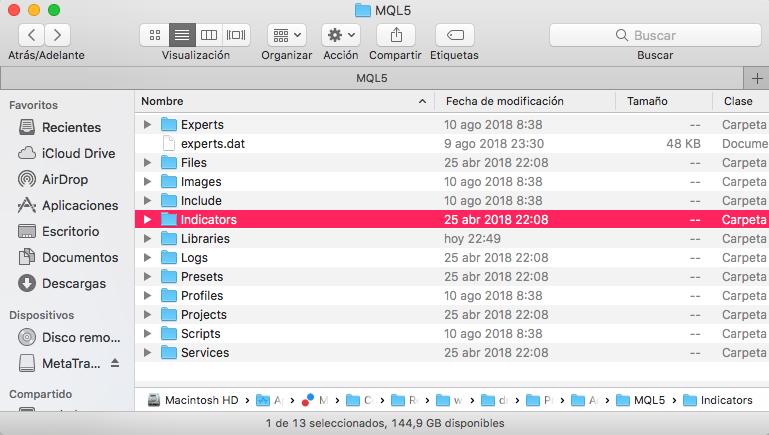Click 'hoy 22:49' date for Libraries
Screen dimensions: 769x435
coord(472,239)
